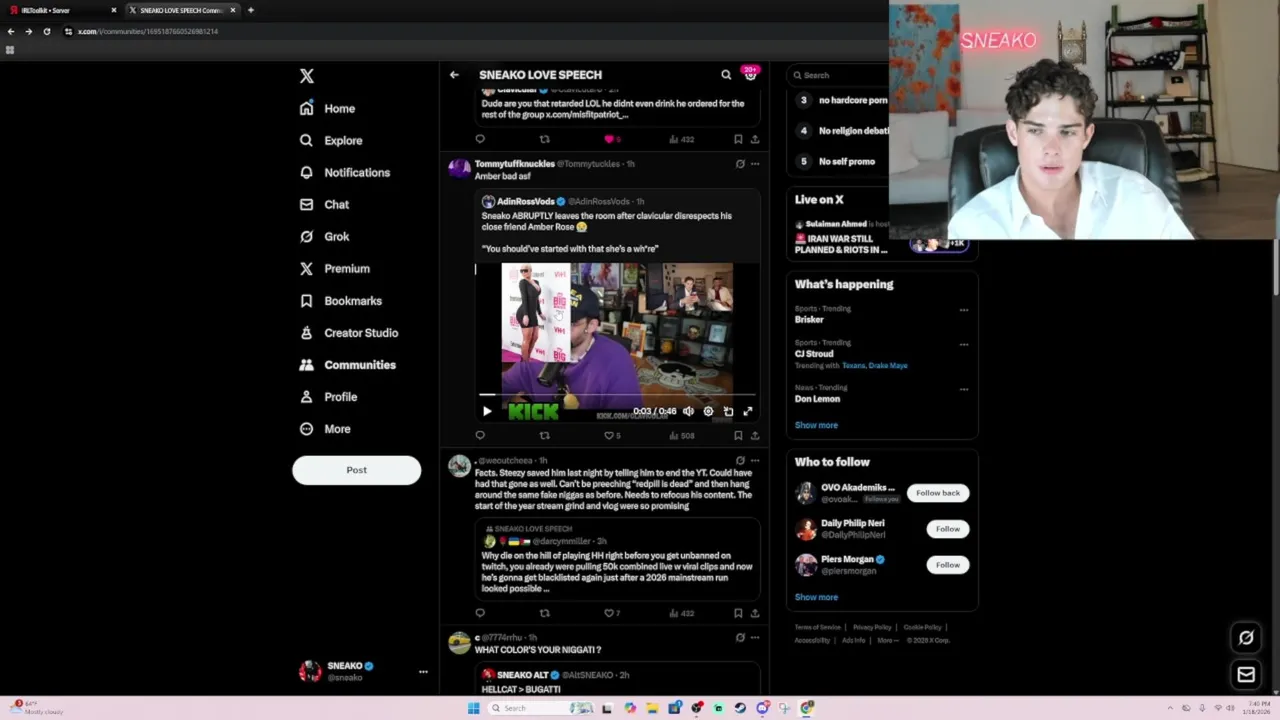Switch to the IRLToolkit Server tab
1280x720 pixels.
click(x=60, y=10)
